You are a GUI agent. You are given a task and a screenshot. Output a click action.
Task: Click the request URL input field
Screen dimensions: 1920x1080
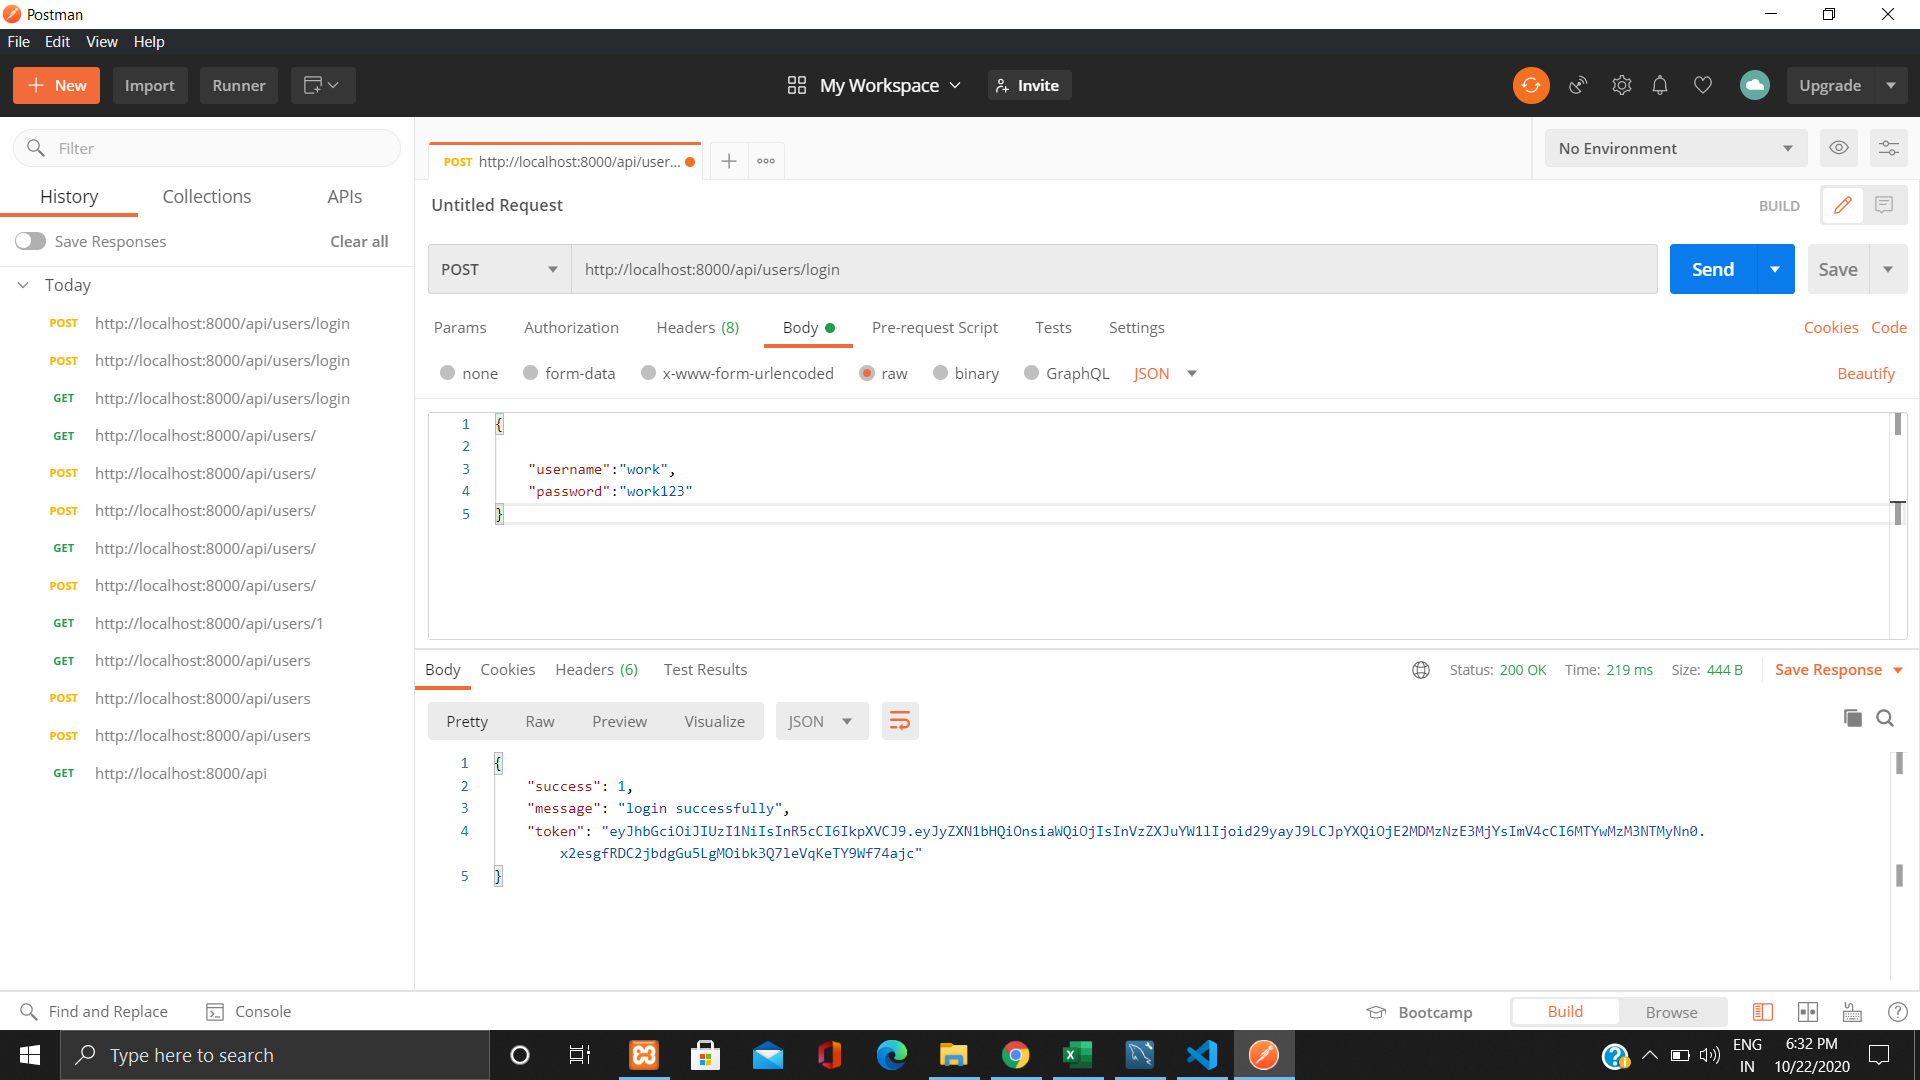click(1113, 269)
